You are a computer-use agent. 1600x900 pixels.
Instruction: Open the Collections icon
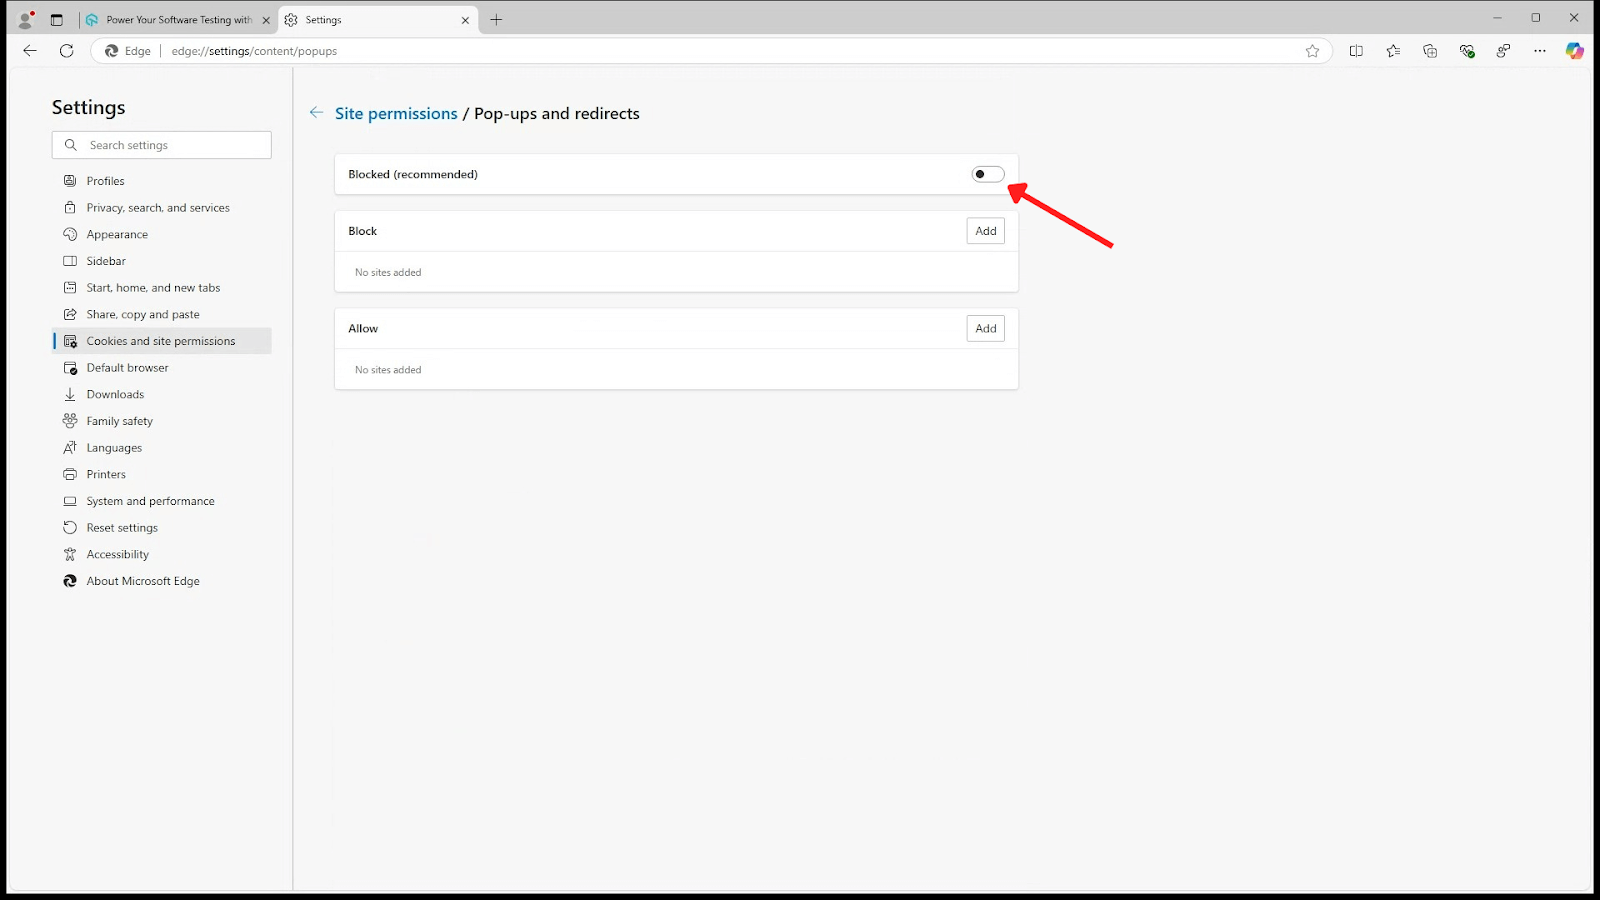pyautogui.click(x=1430, y=51)
